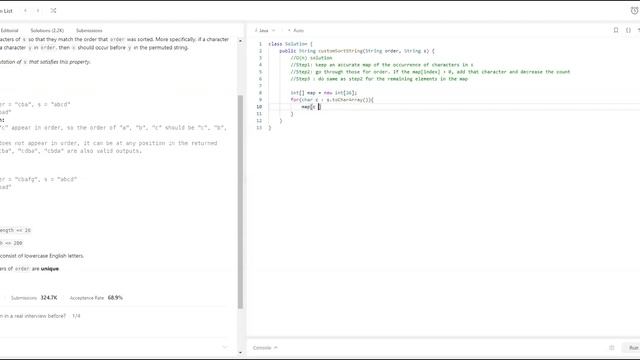Click the scrollbar down arrow in description
Screen dimensions: 640x360
pos(240,352)
